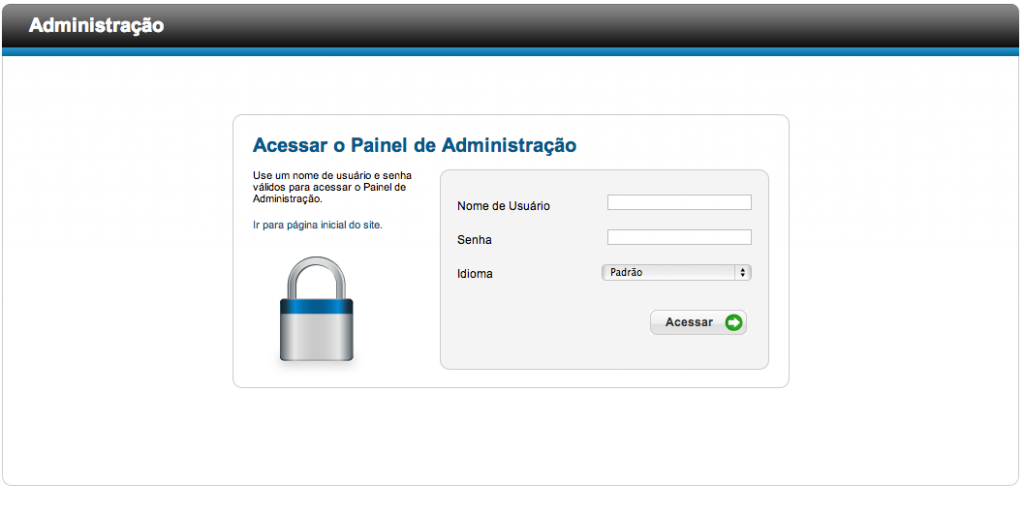1024x513 pixels.
Task: Click the 'Idioma' label
Action: [x=475, y=273]
